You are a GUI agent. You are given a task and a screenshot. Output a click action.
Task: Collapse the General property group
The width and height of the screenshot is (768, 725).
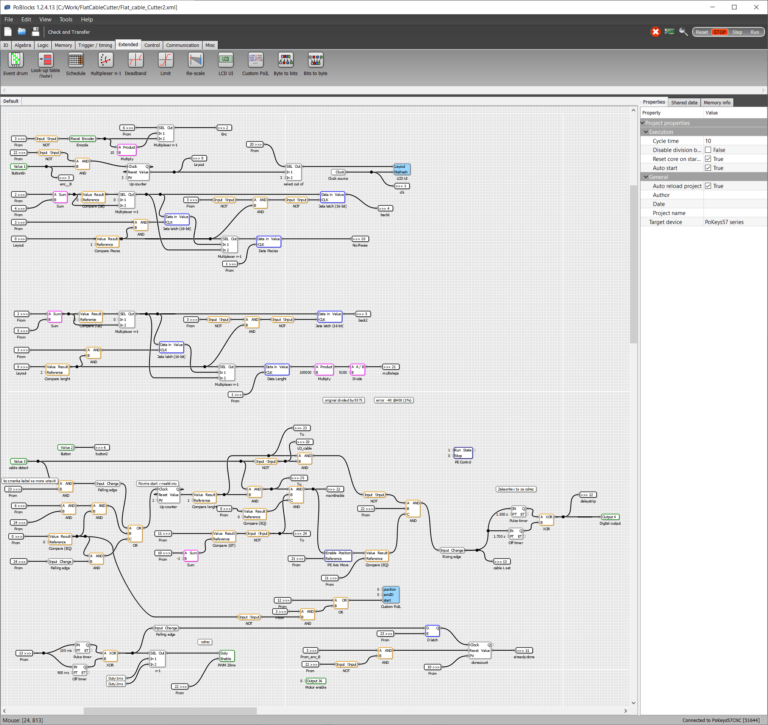click(x=646, y=177)
